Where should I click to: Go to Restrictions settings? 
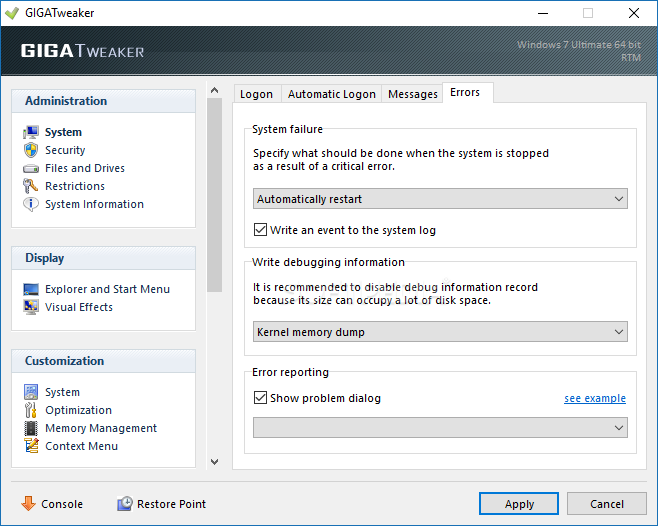pos(75,186)
